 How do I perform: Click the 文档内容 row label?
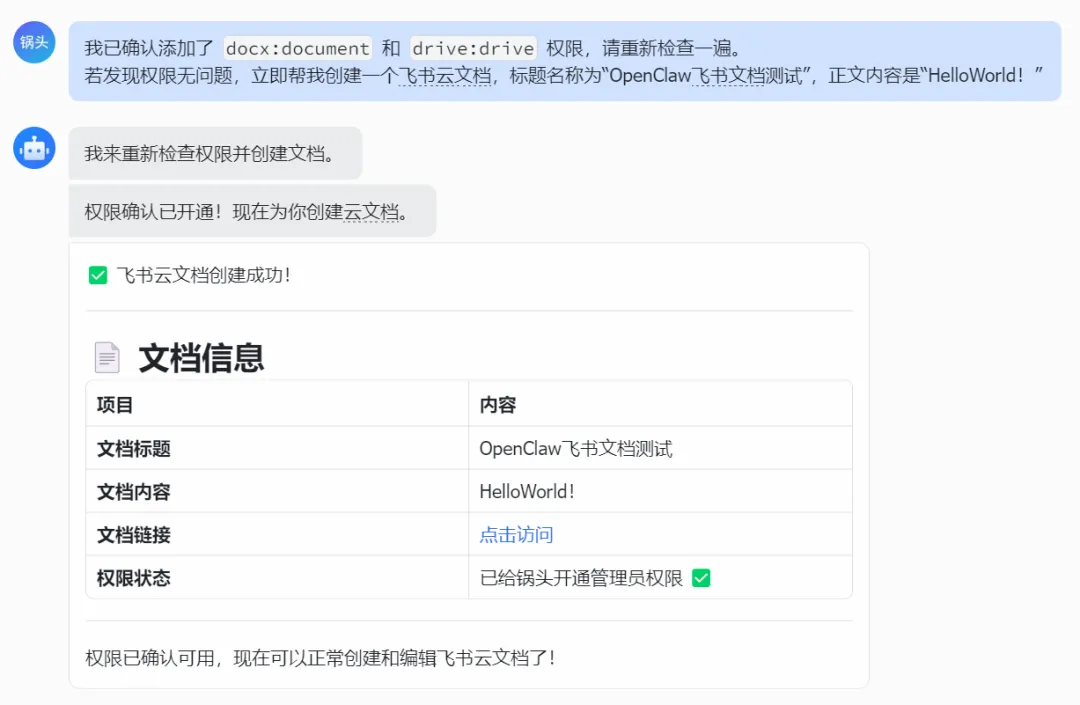(134, 492)
